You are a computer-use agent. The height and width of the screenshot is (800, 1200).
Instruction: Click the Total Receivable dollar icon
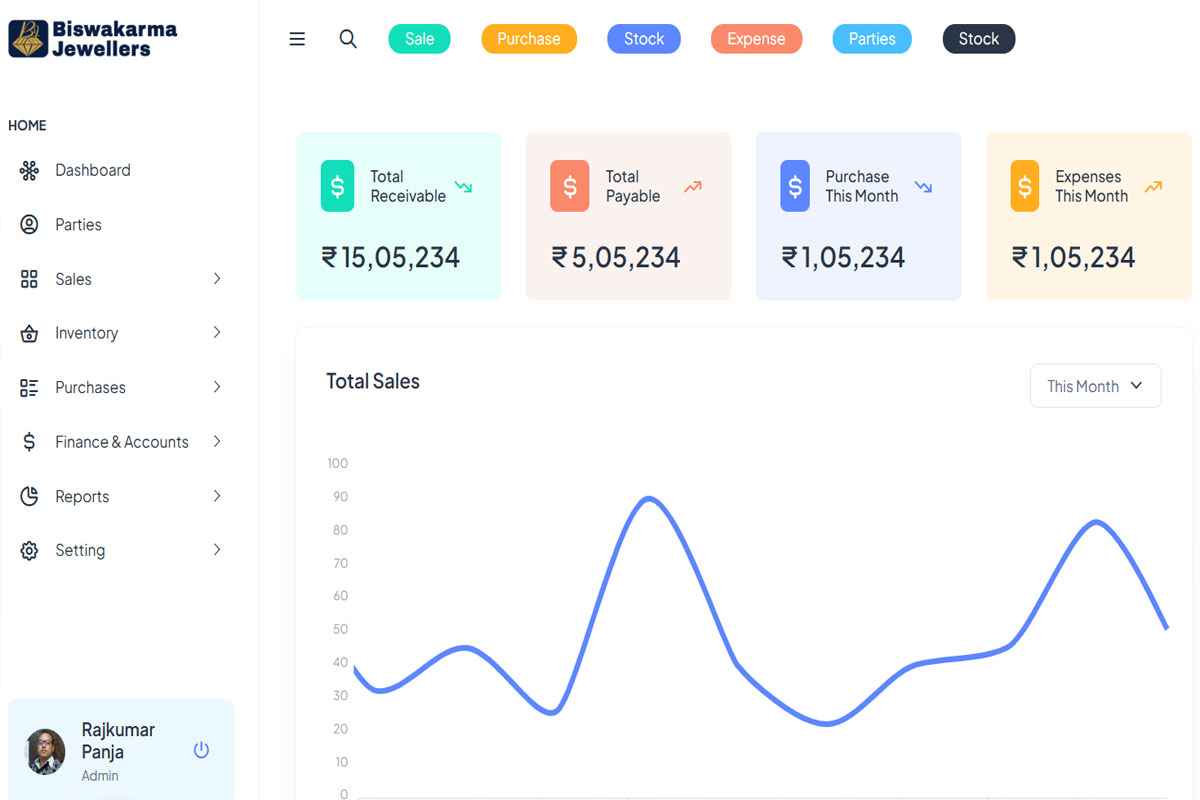337,186
